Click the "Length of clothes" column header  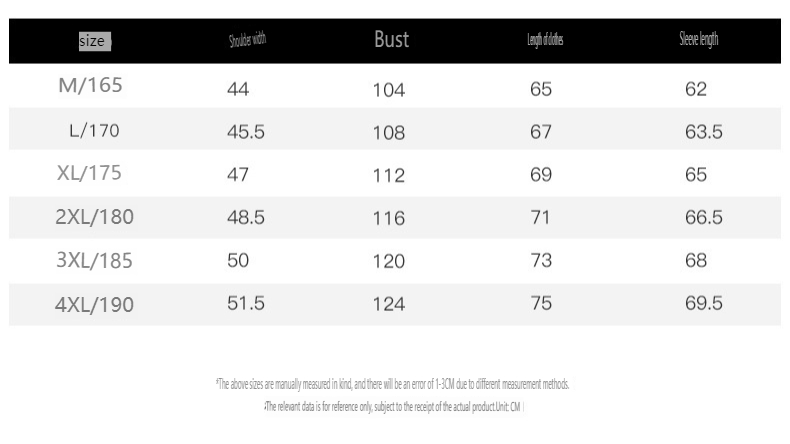click(x=545, y=41)
